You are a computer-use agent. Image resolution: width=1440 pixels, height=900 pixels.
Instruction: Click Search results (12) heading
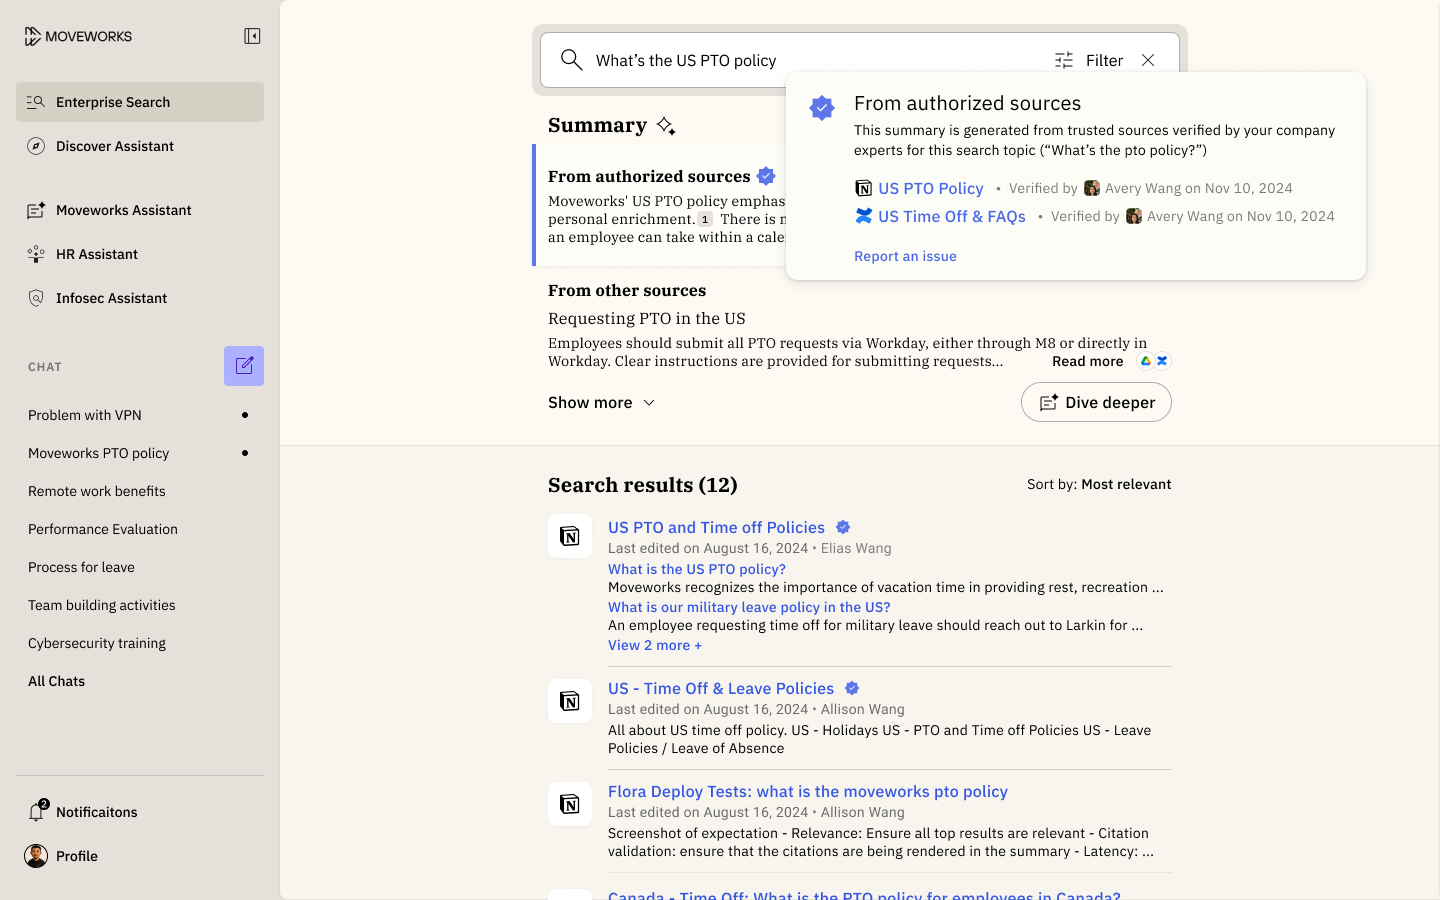click(643, 485)
